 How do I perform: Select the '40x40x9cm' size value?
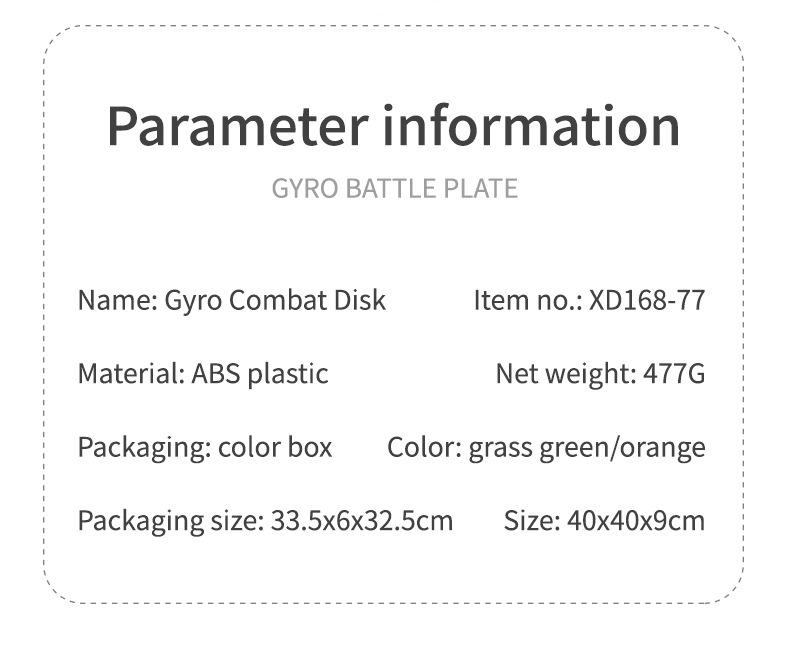click(x=635, y=521)
